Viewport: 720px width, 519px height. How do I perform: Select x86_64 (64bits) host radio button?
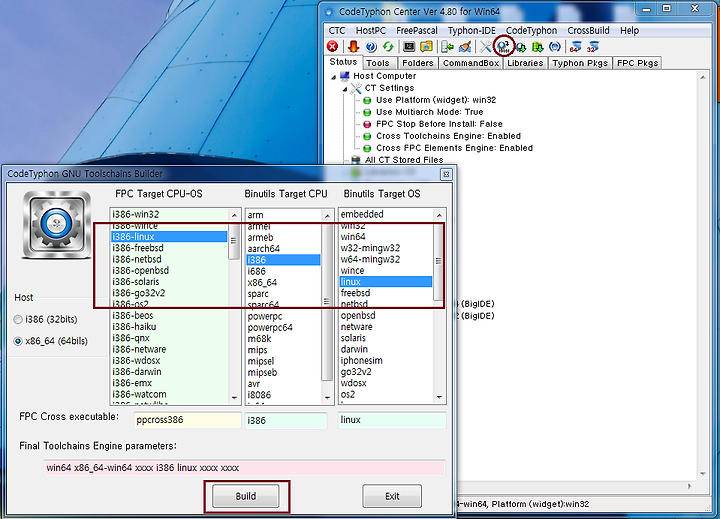(18, 341)
